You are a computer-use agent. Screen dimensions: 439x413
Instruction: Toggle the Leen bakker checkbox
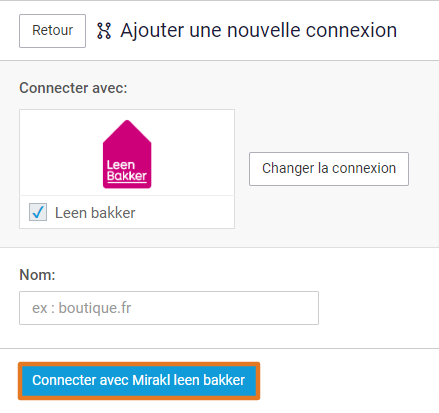(38, 212)
